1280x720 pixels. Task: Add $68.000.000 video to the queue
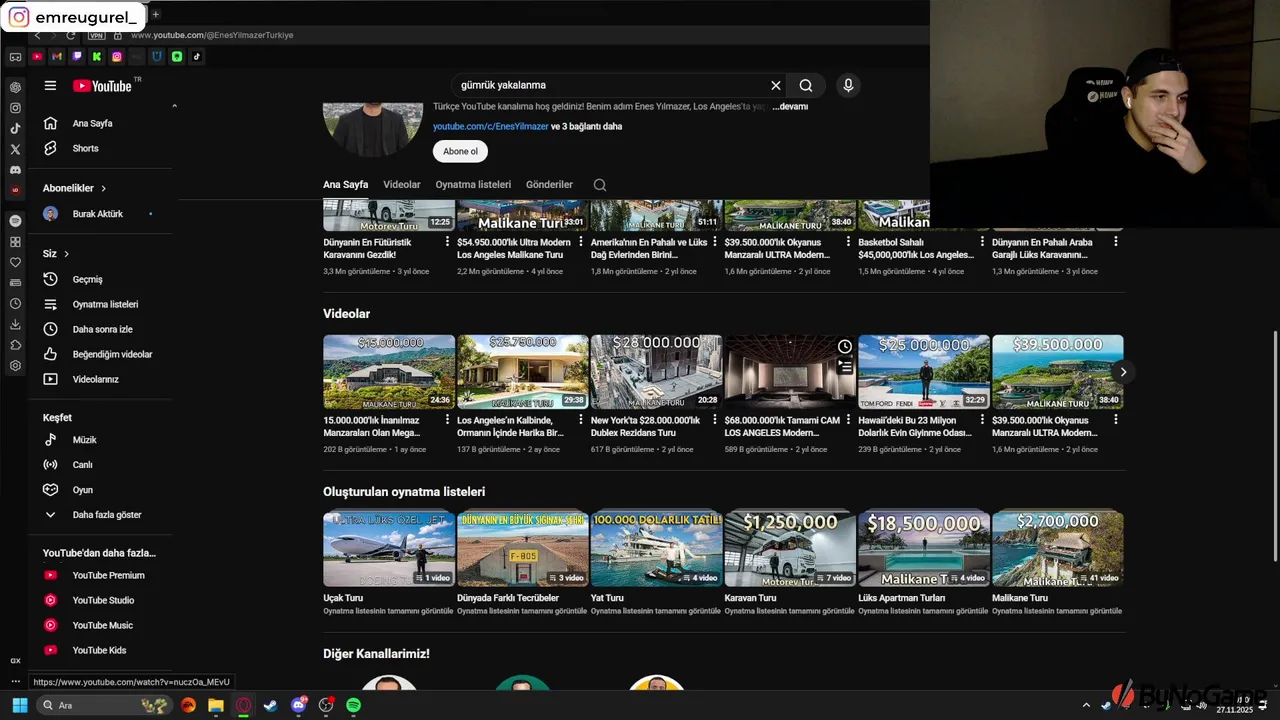pyautogui.click(x=845, y=367)
